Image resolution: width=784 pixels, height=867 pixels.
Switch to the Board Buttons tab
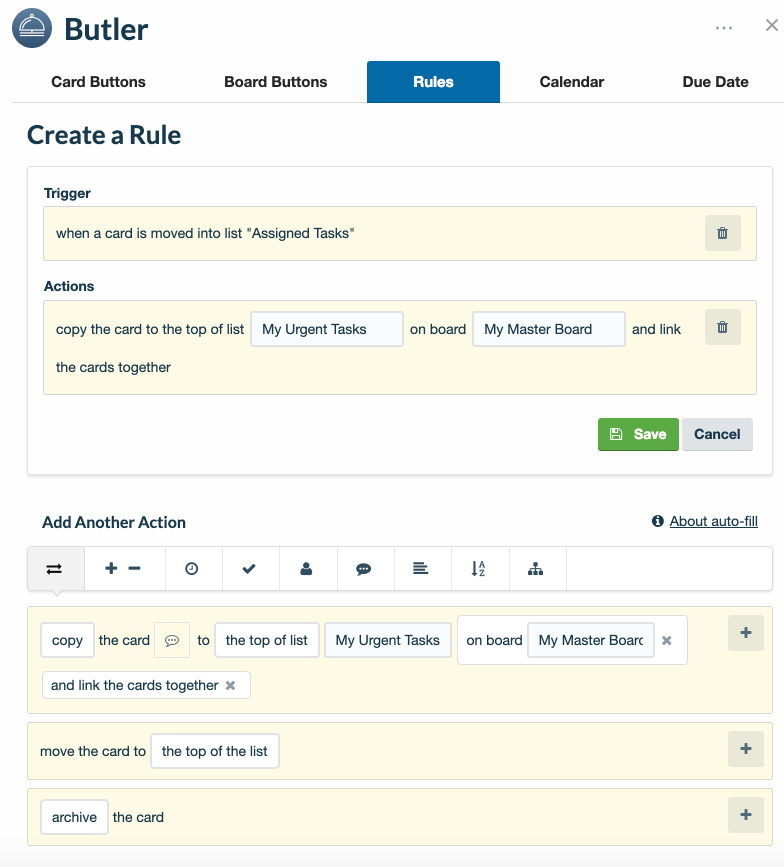275,82
